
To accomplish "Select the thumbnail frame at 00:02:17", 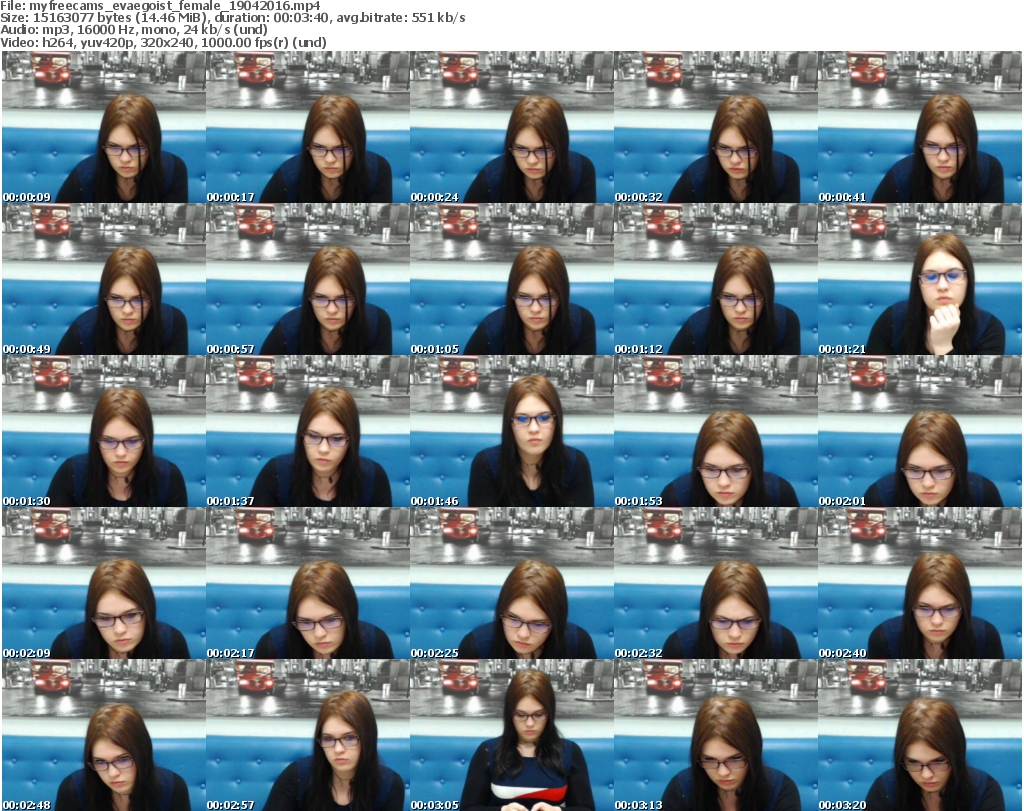I will tap(308, 583).
